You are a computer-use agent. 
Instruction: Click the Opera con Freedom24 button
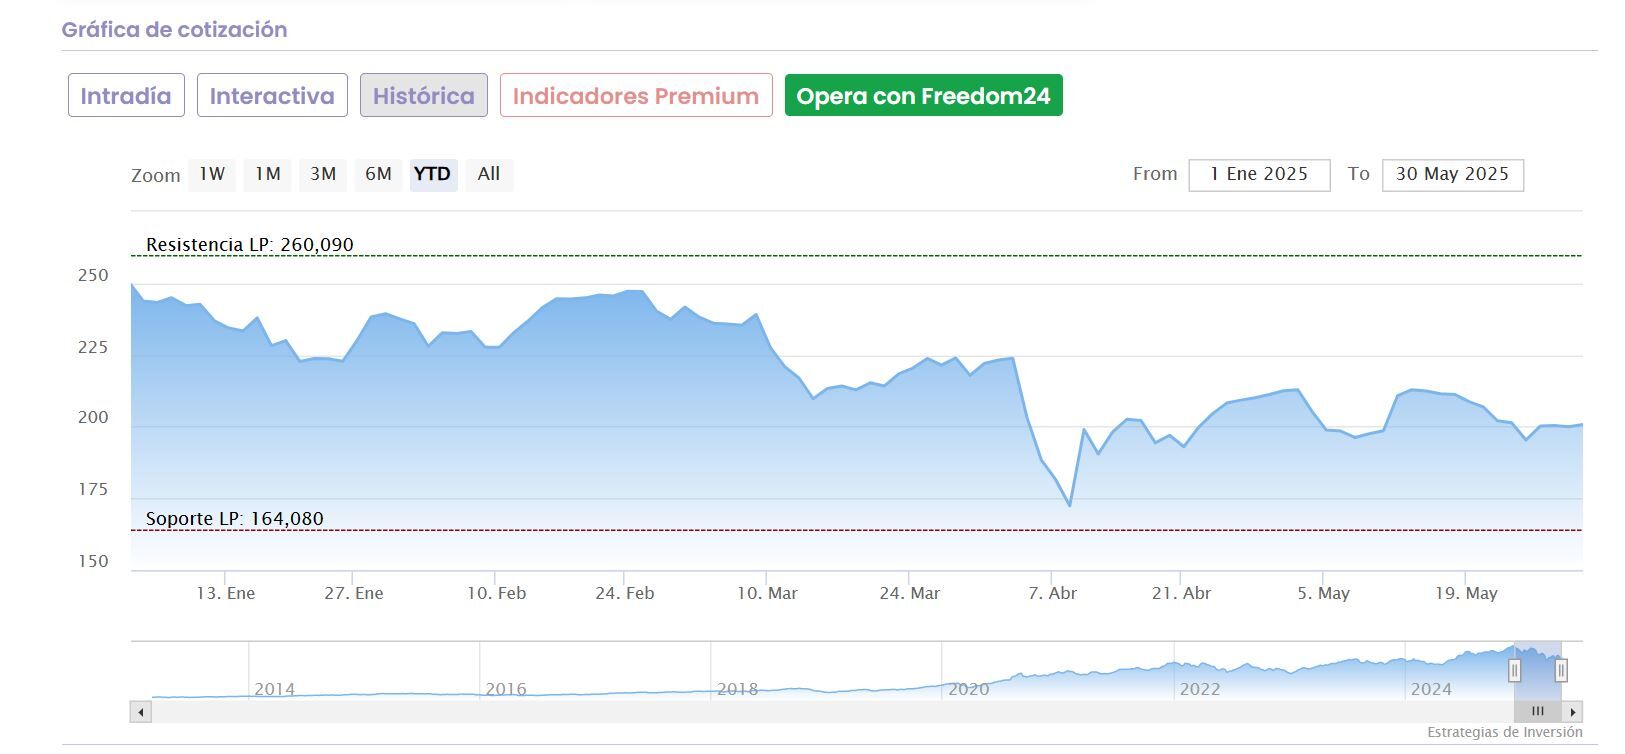click(x=923, y=96)
